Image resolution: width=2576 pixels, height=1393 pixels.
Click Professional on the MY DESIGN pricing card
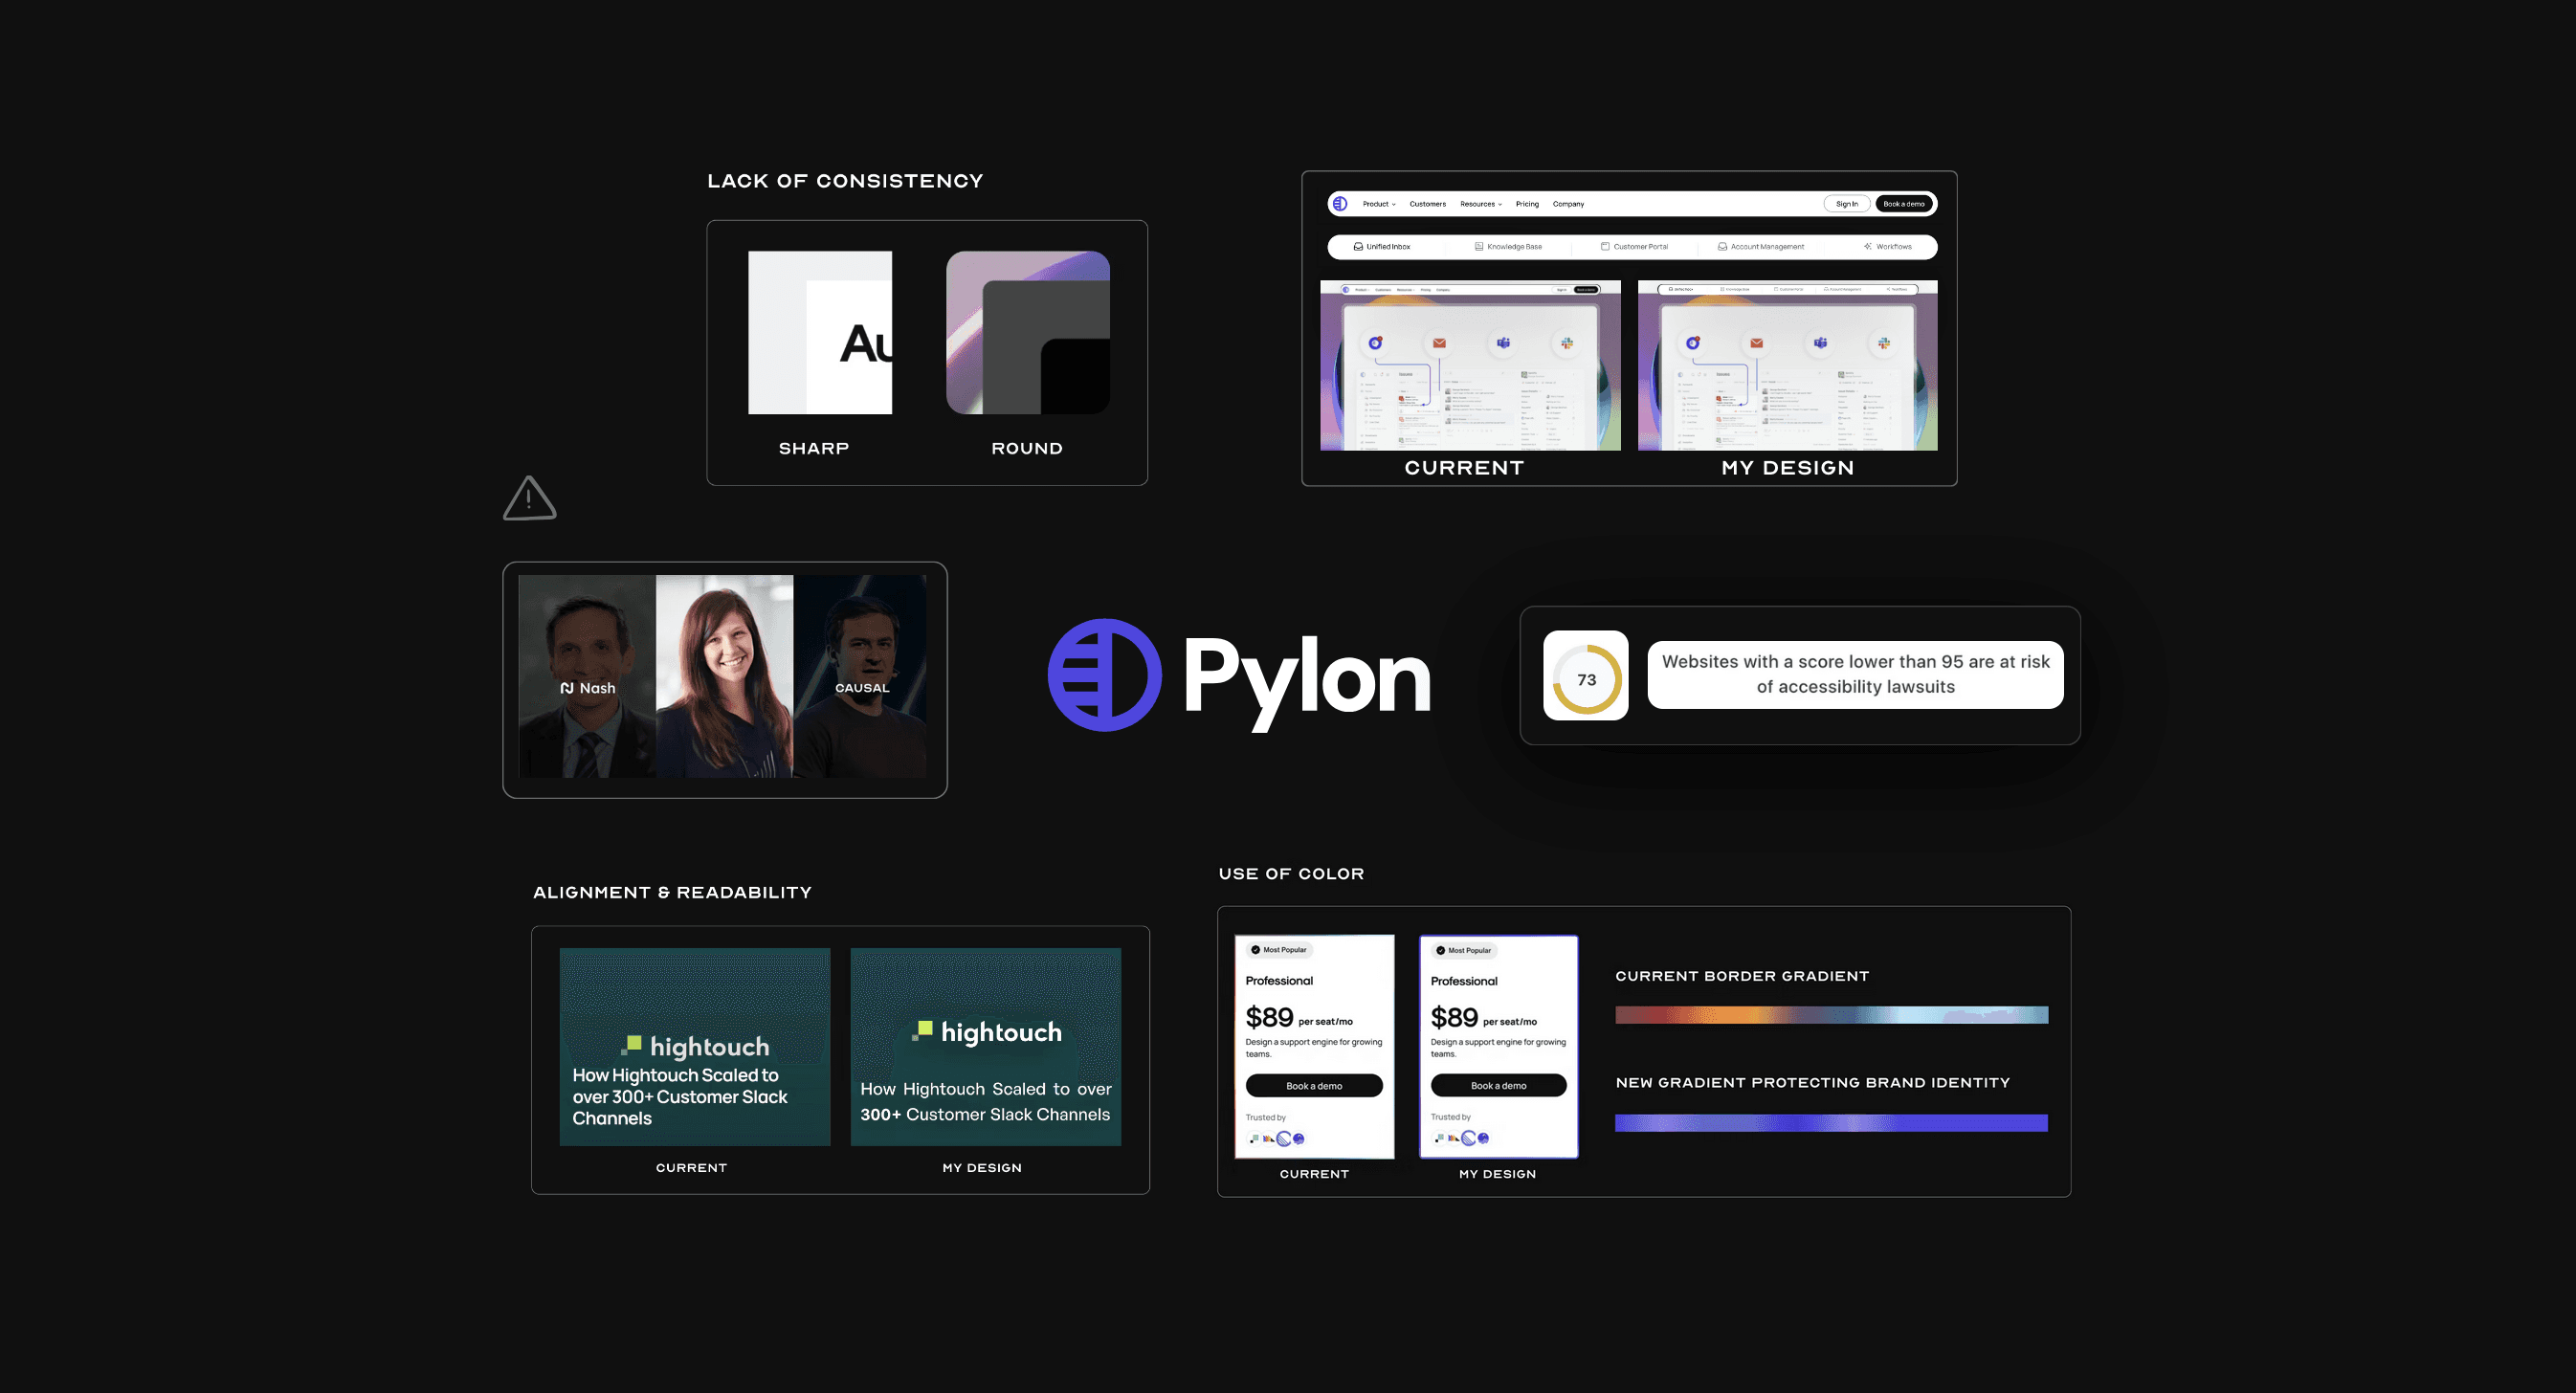coord(1464,981)
